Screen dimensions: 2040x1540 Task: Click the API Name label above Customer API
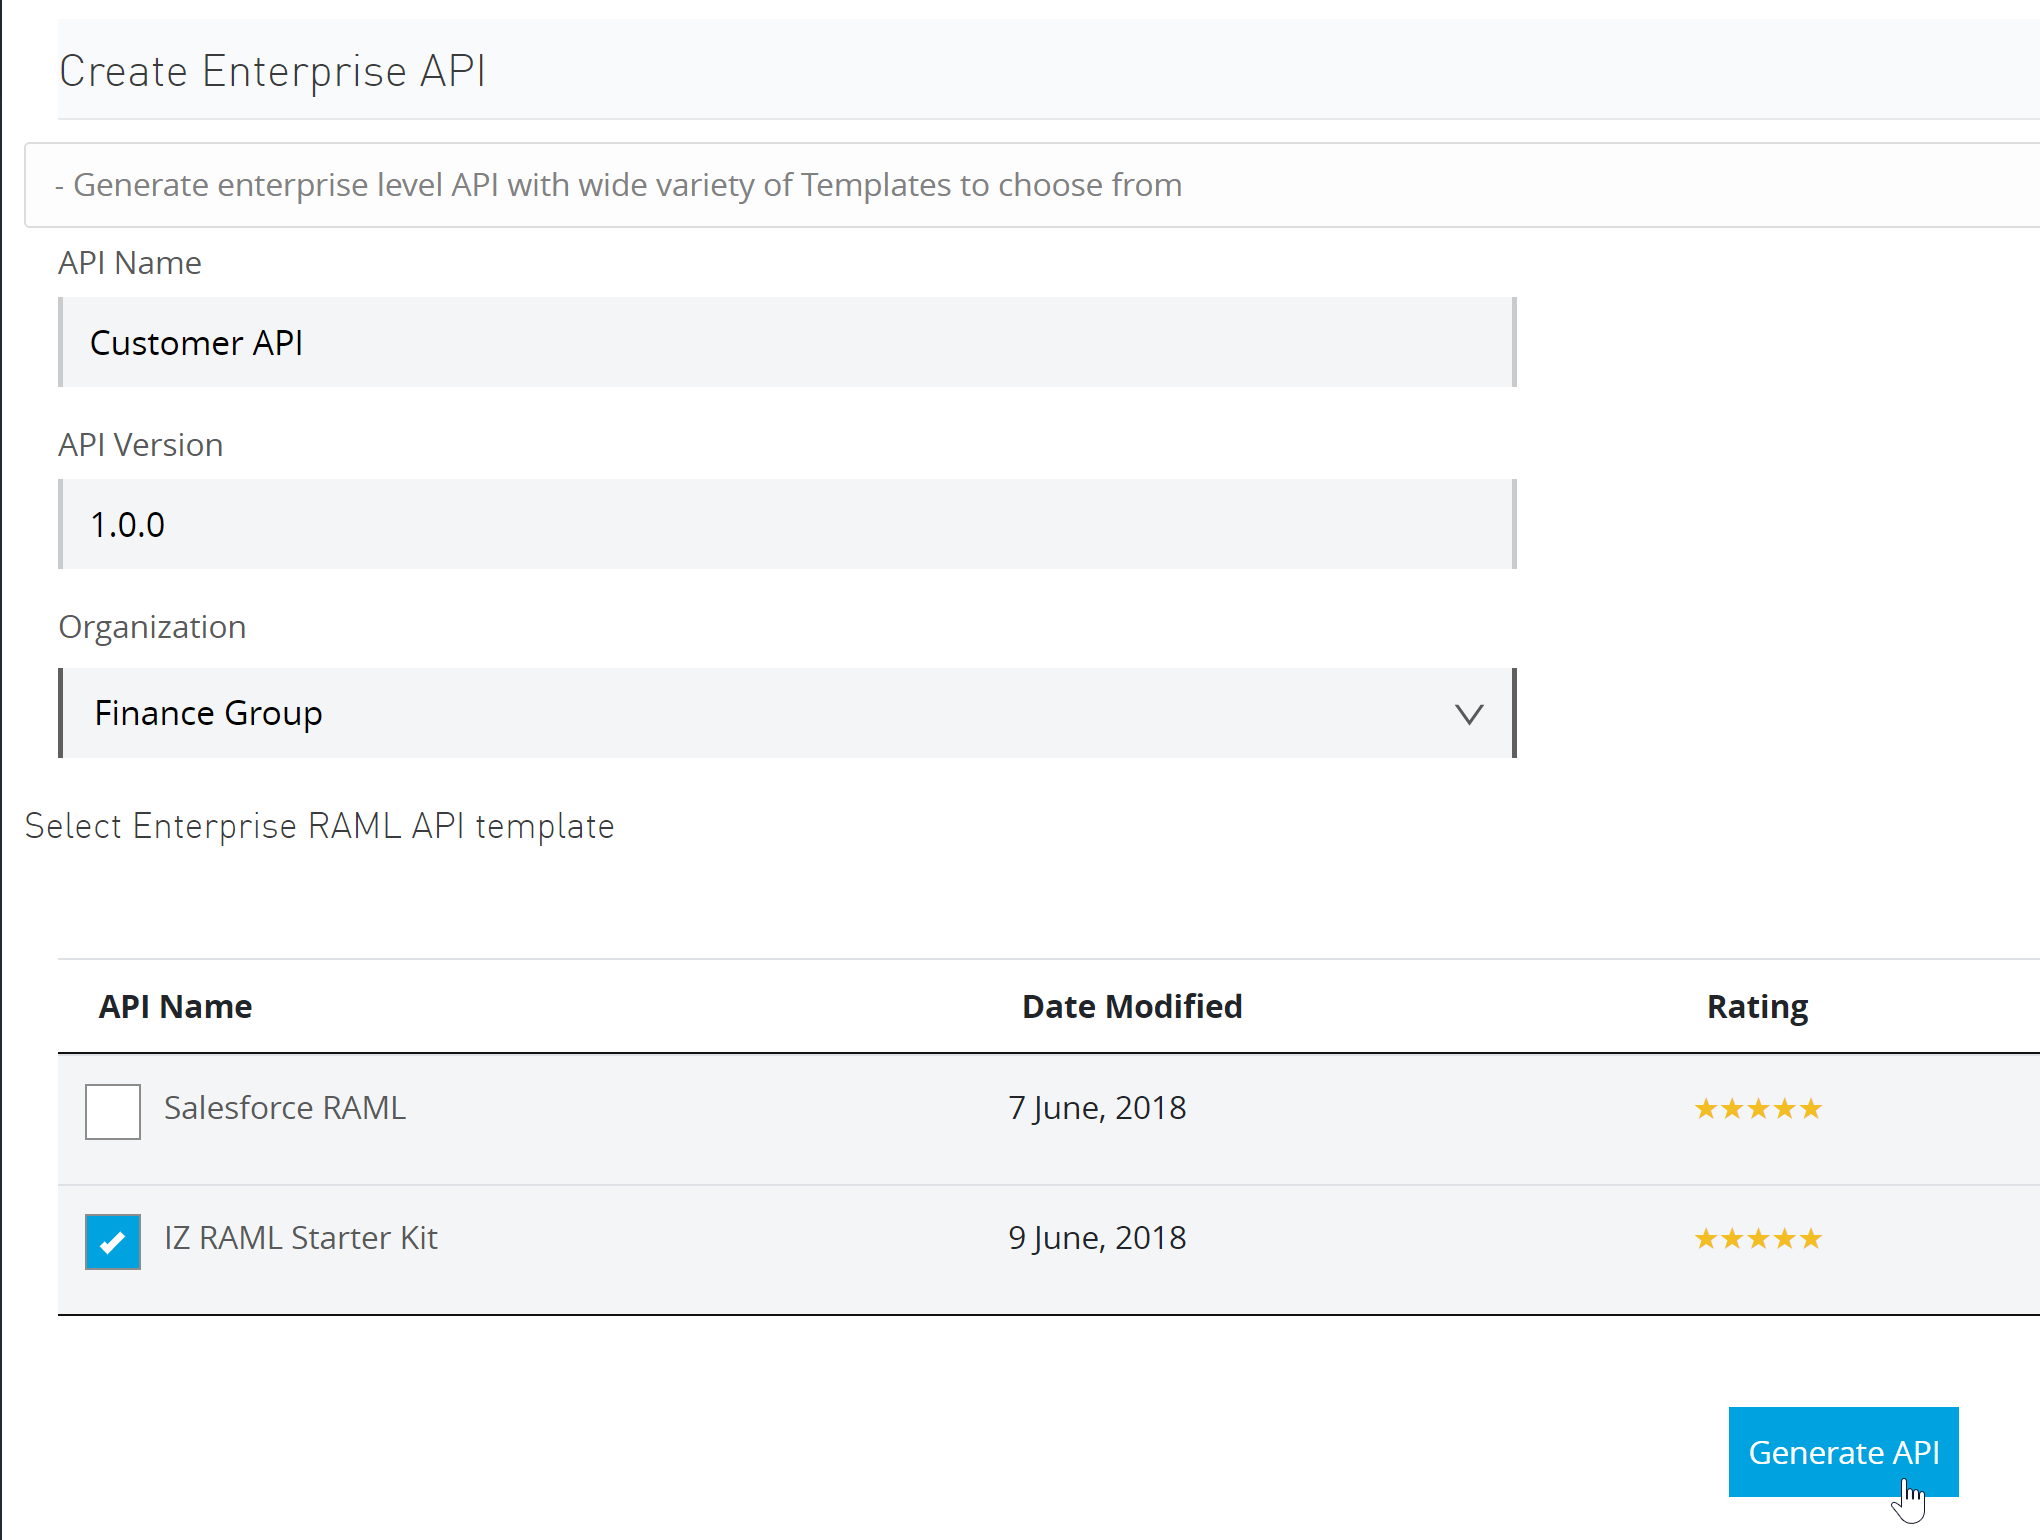point(130,263)
